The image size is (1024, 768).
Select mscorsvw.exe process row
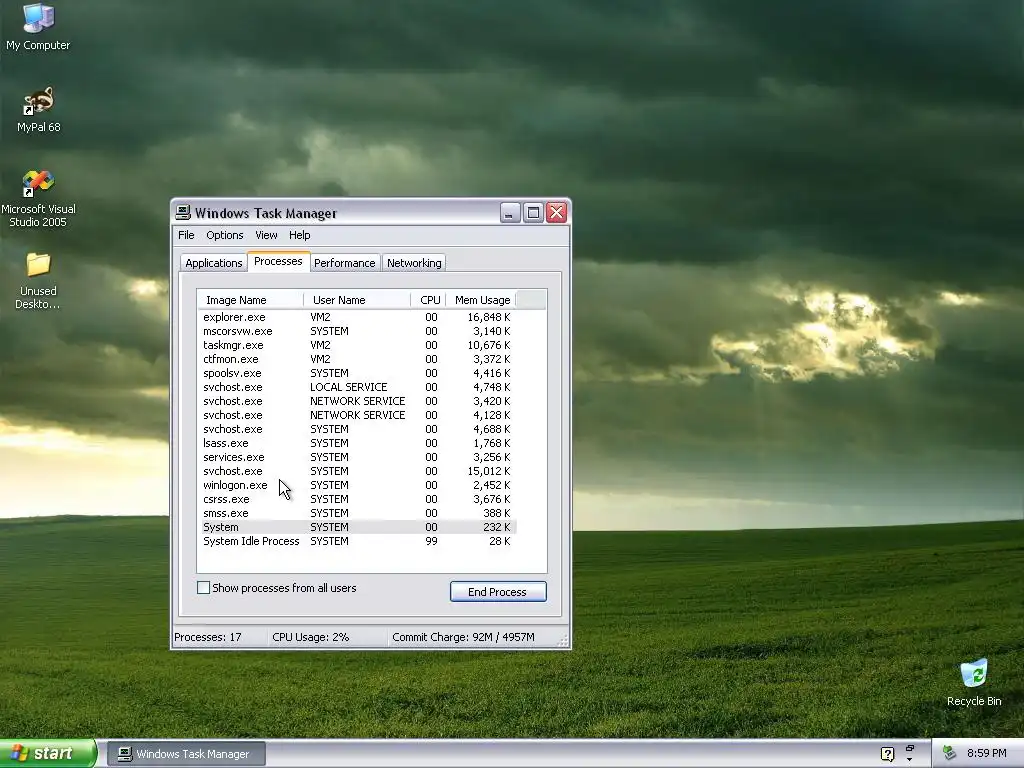click(x=357, y=331)
